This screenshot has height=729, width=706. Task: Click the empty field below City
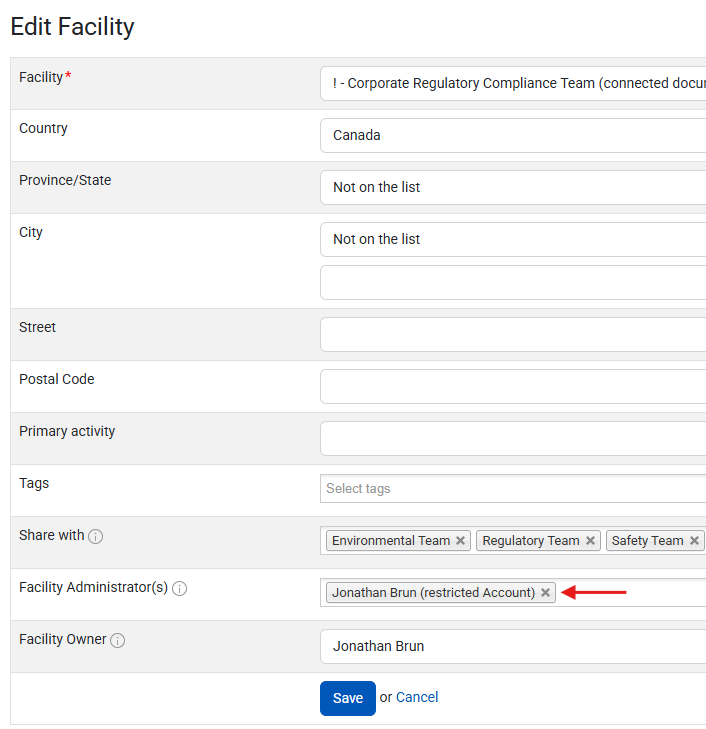pos(512,282)
